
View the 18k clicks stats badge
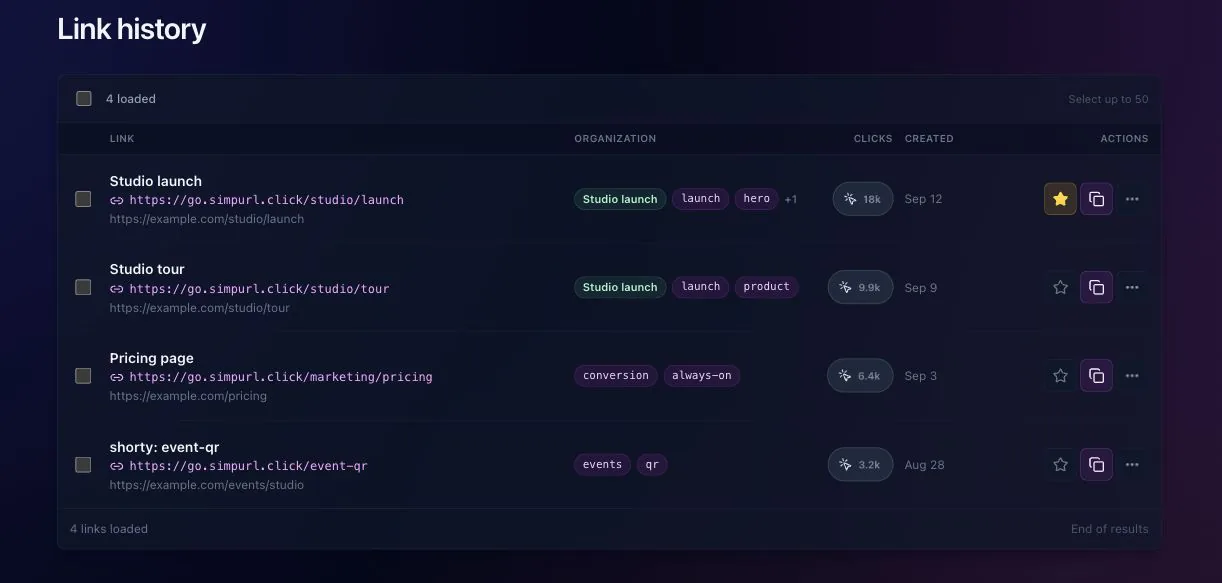click(863, 199)
